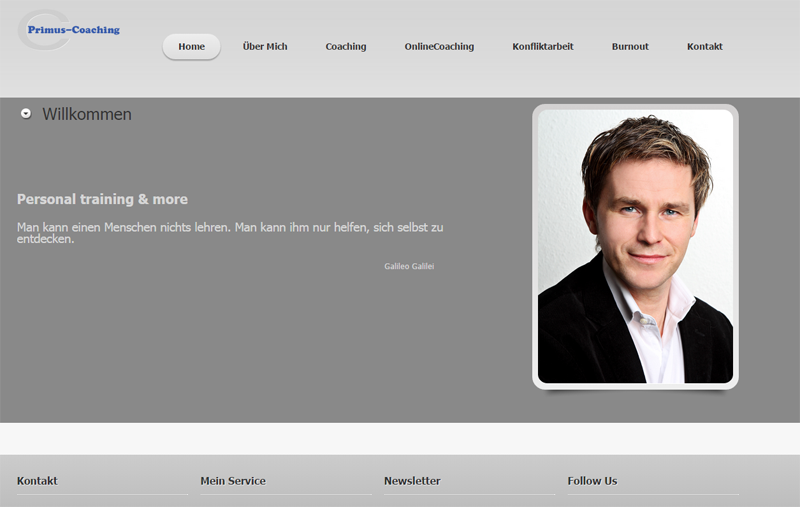Click the Mein Service footer heading
800x507 pixels.
coord(233,481)
